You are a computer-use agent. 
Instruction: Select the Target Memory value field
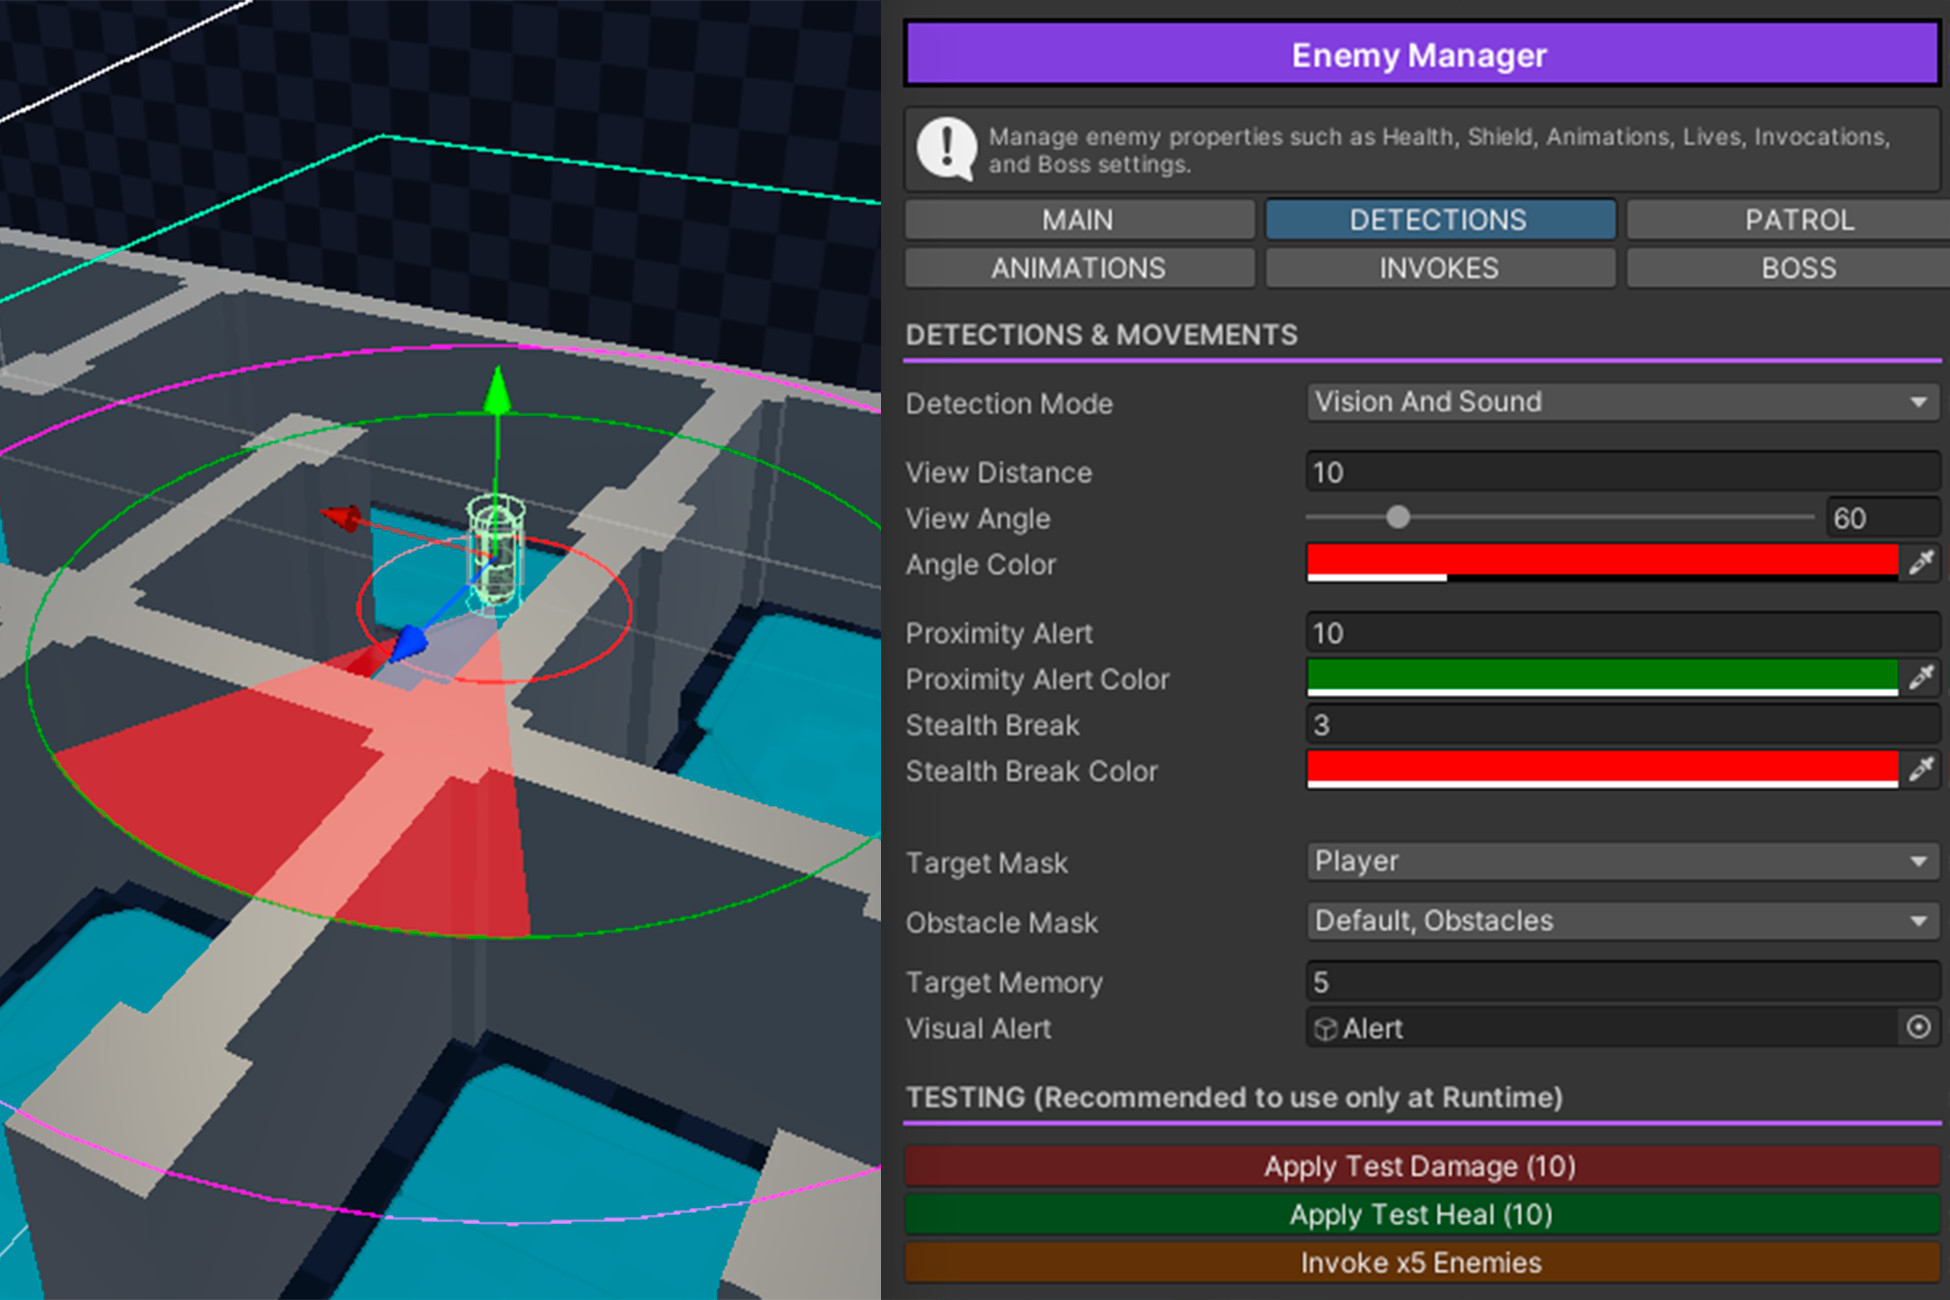pyautogui.click(x=1620, y=981)
